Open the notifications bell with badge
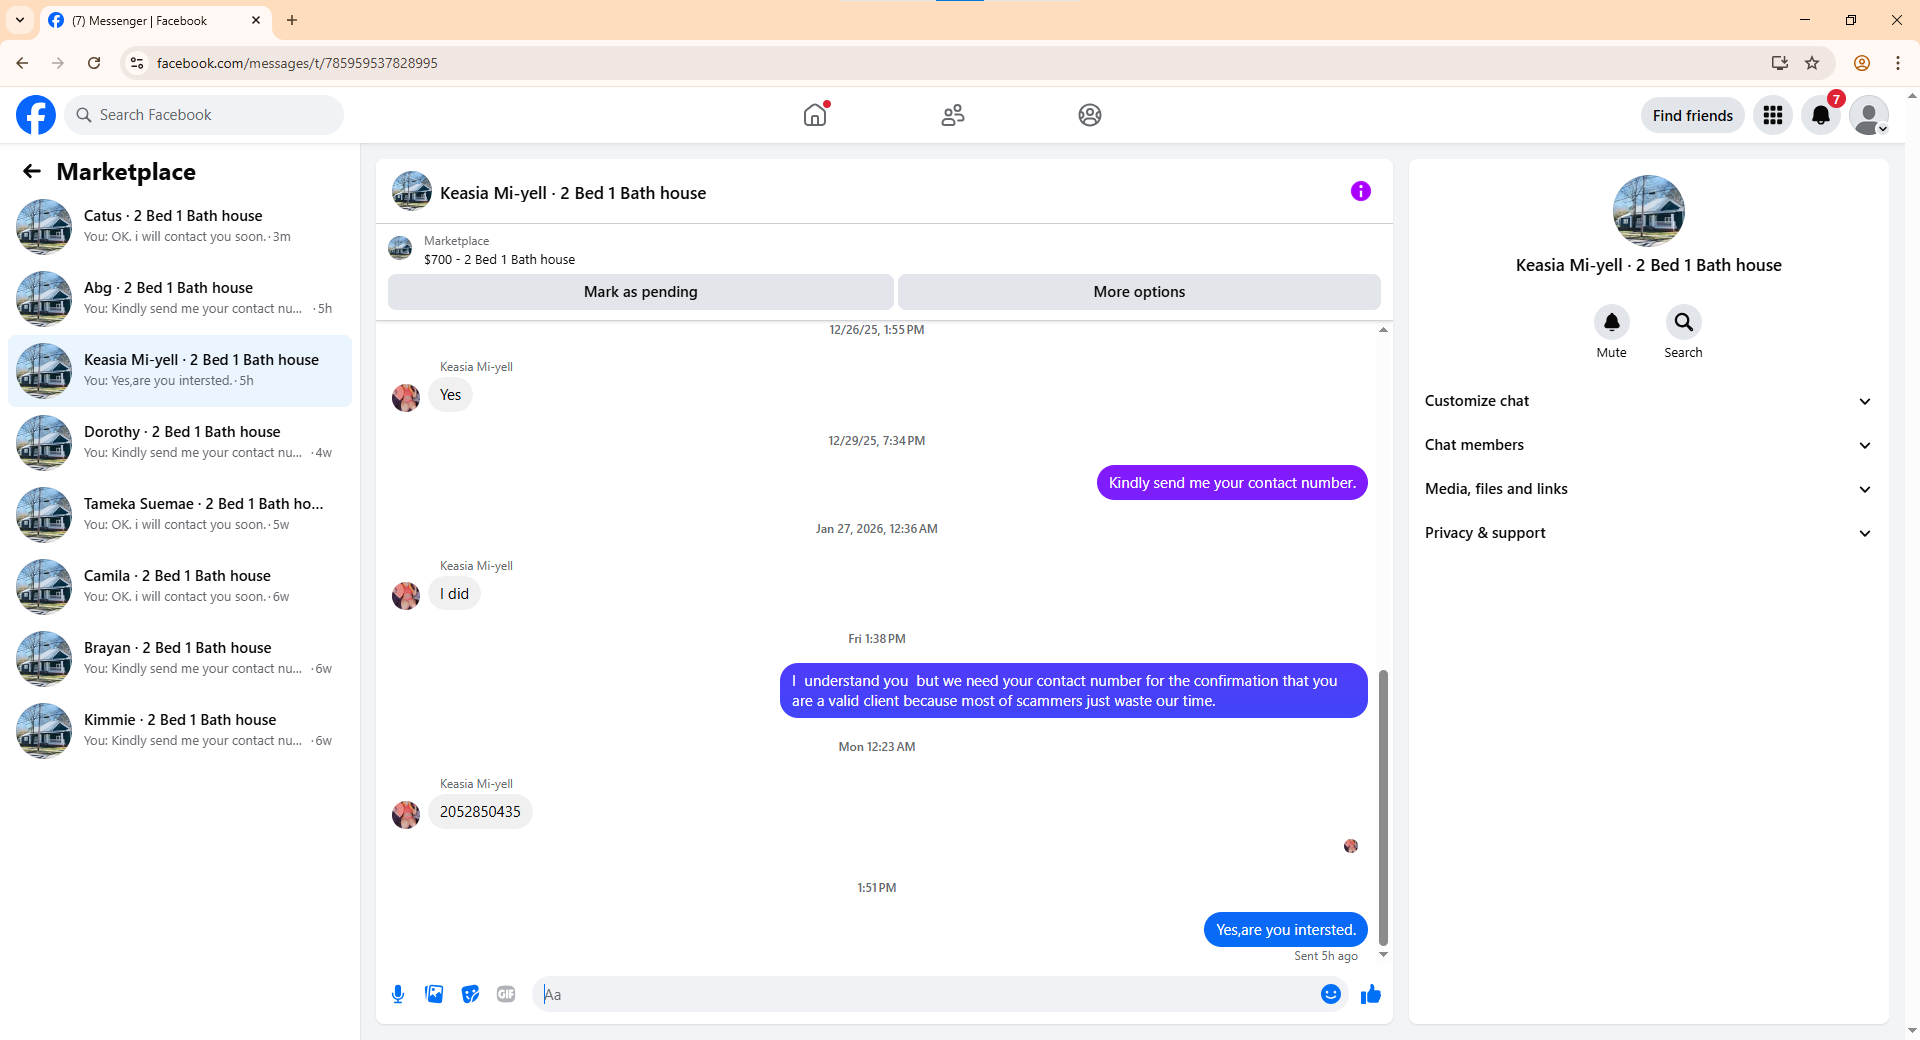This screenshot has width=1920, height=1040. pos(1821,115)
